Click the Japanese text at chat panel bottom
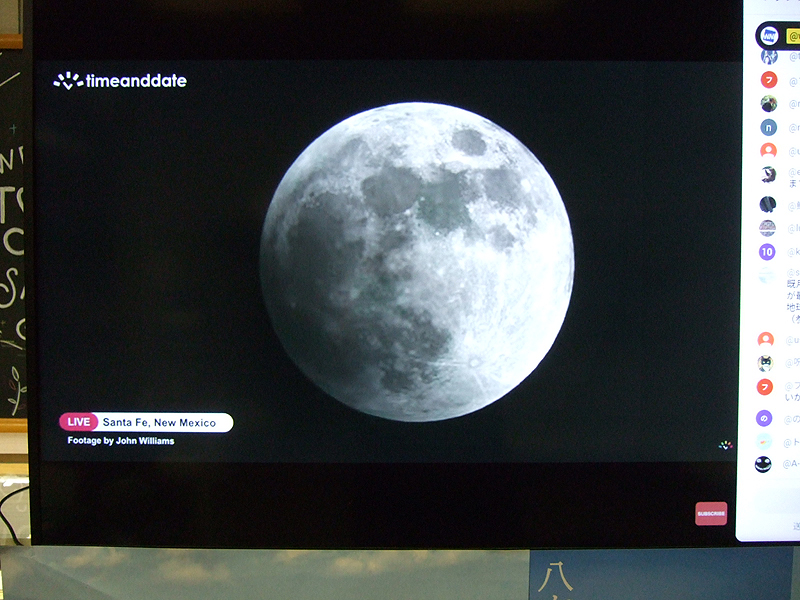This screenshot has height=600, width=800. coord(795,525)
